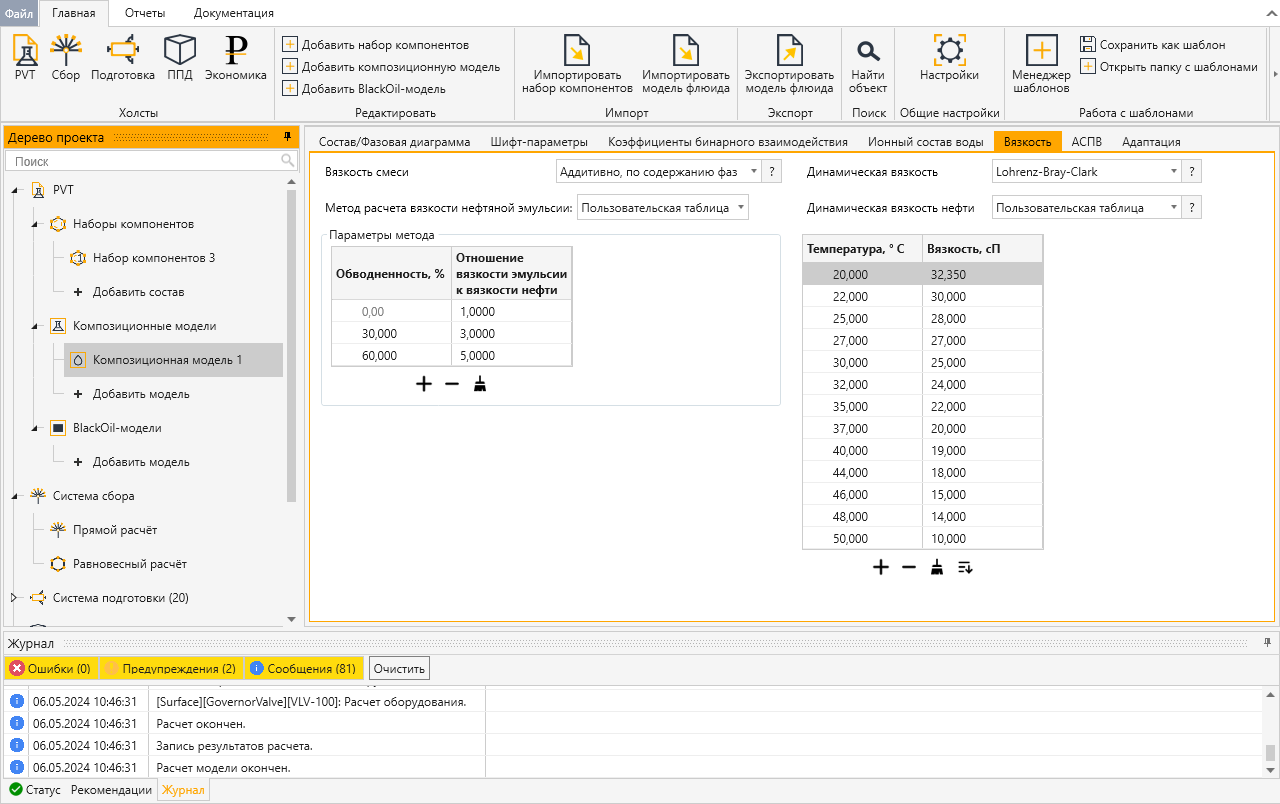Click Добавить BlackOil-модель
This screenshot has width=1280, height=804.
(364, 89)
